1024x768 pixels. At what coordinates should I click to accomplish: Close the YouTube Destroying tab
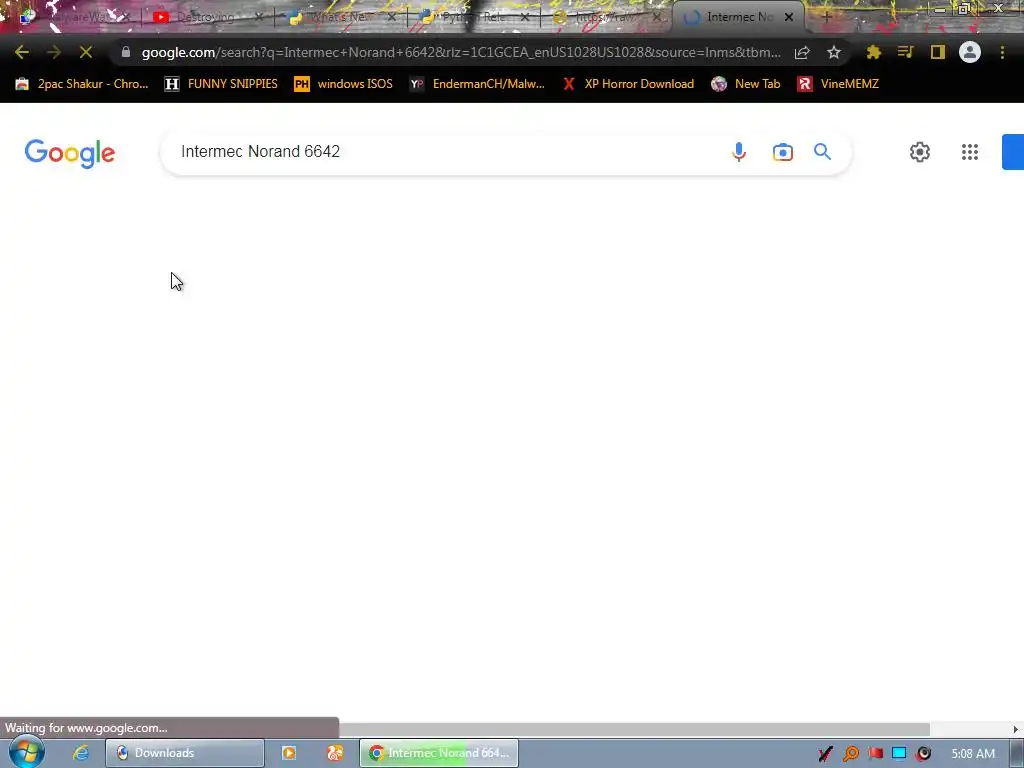pyautogui.click(x=259, y=18)
